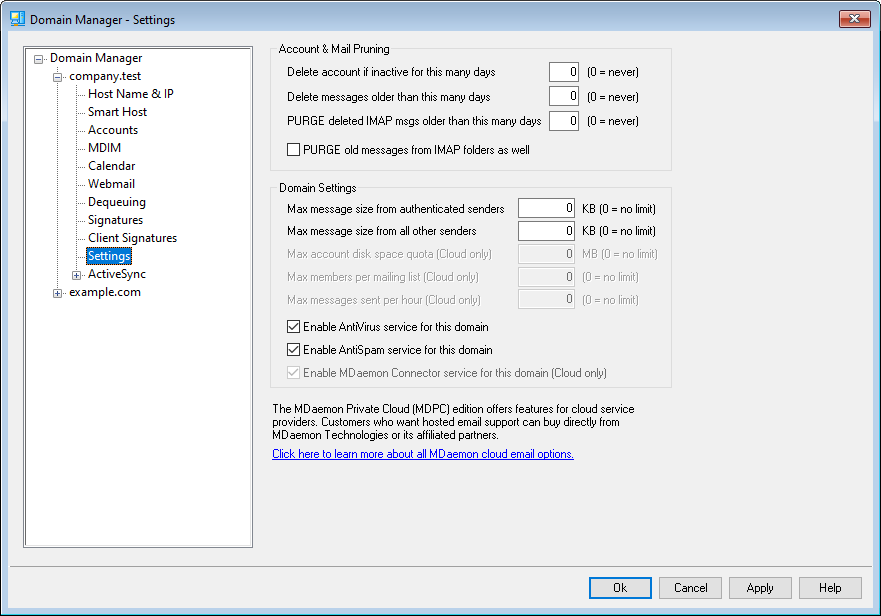
Task: Focus the authenticated senders max size field
Action: [546, 208]
